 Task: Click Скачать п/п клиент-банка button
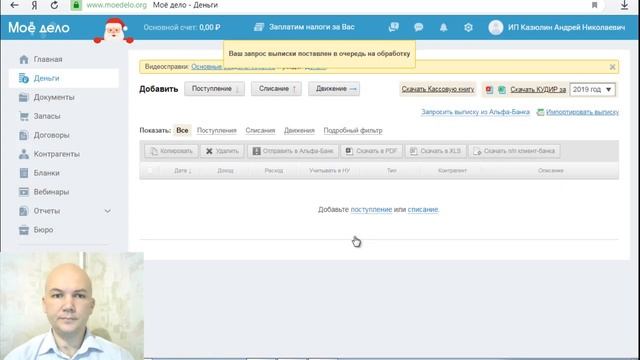[x=514, y=151]
